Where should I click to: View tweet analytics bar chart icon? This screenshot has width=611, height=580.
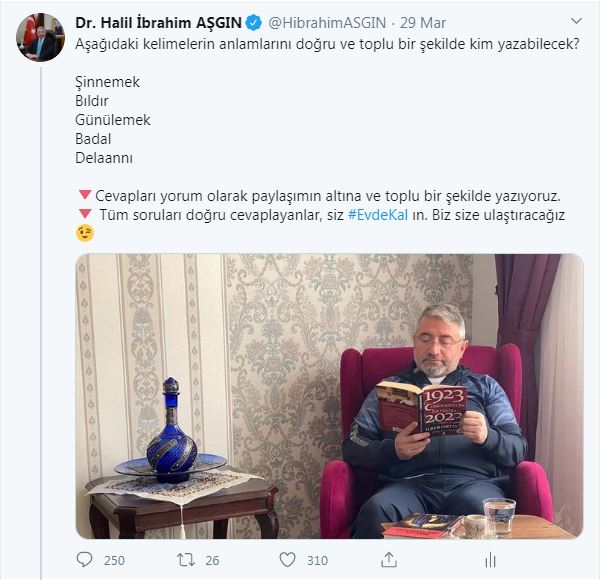coord(490,560)
